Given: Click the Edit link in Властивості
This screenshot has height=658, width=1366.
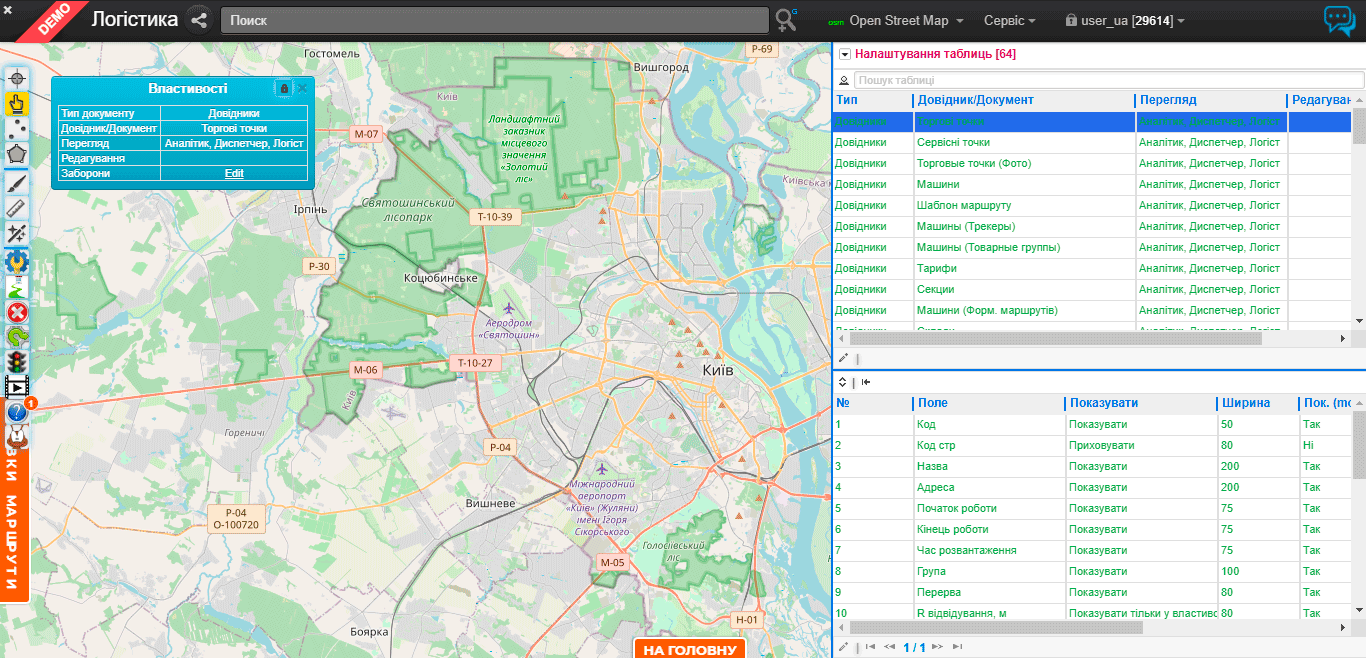Looking at the screenshot, I should [234, 173].
